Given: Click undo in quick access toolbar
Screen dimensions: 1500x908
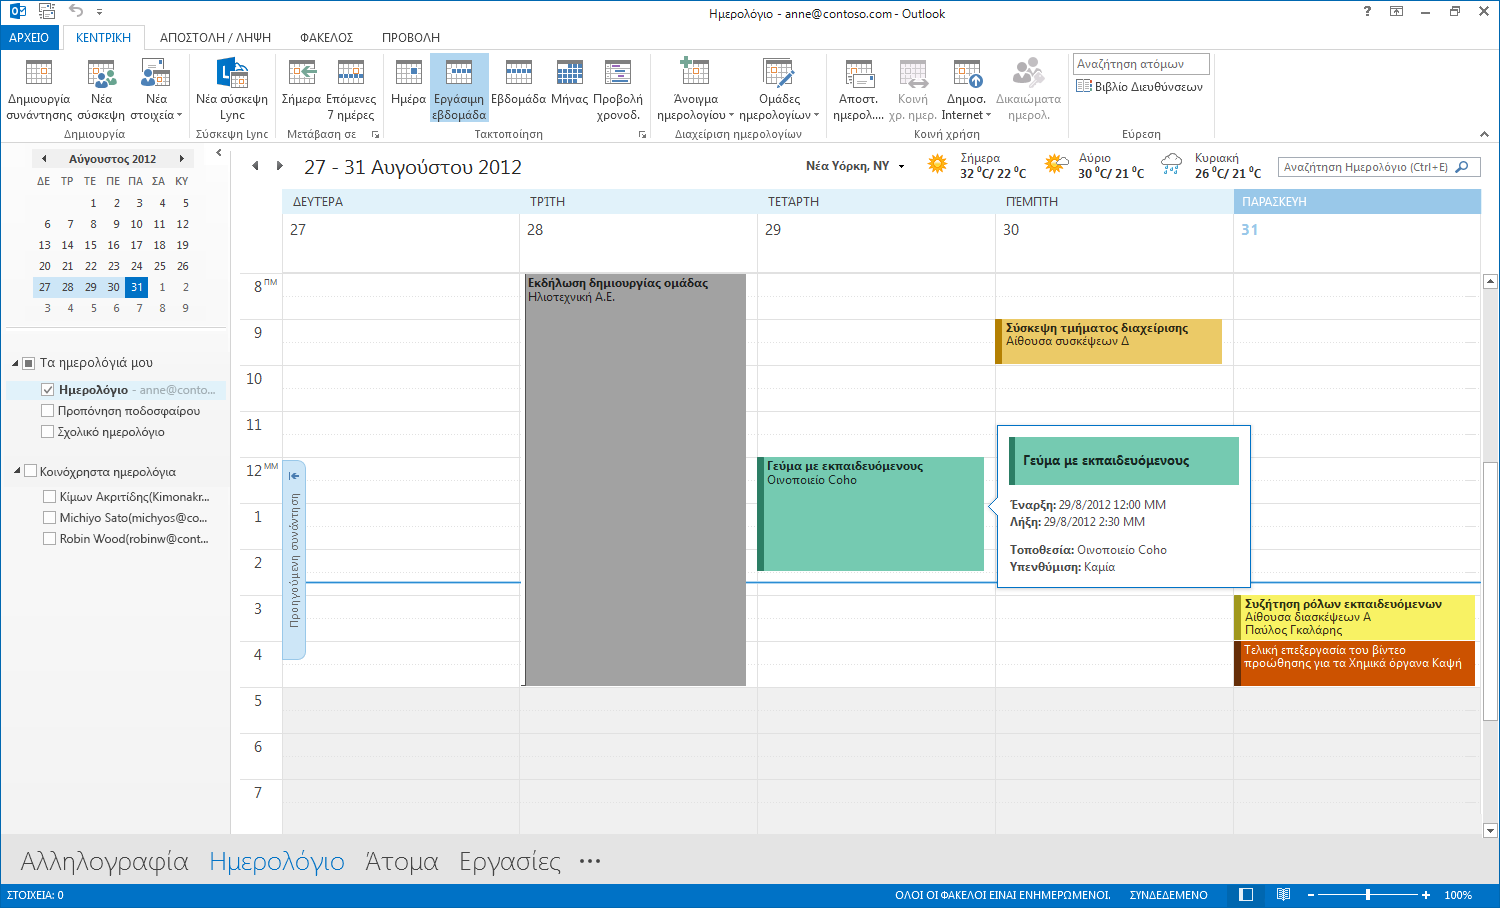Looking at the screenshot, I should pyautogui.click(x=77, y=11).
